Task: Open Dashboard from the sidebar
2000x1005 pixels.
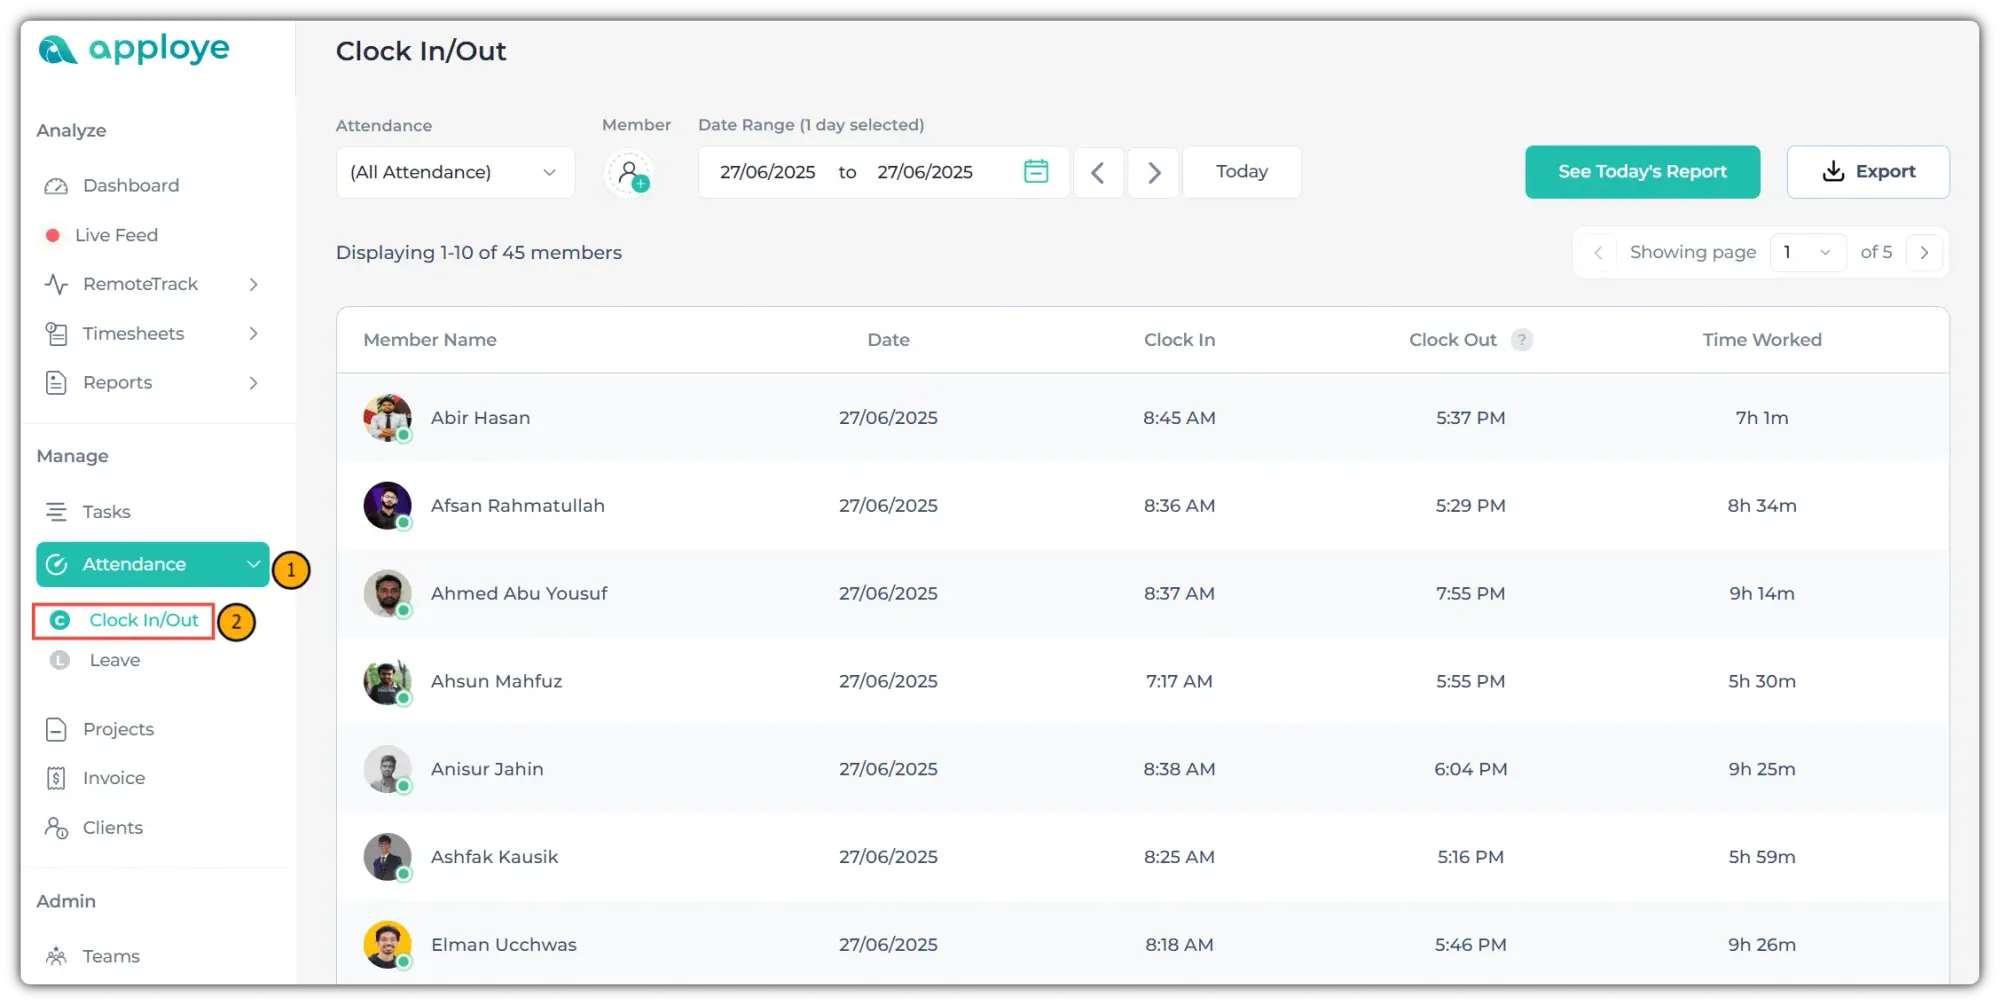Action: point(130,186)
